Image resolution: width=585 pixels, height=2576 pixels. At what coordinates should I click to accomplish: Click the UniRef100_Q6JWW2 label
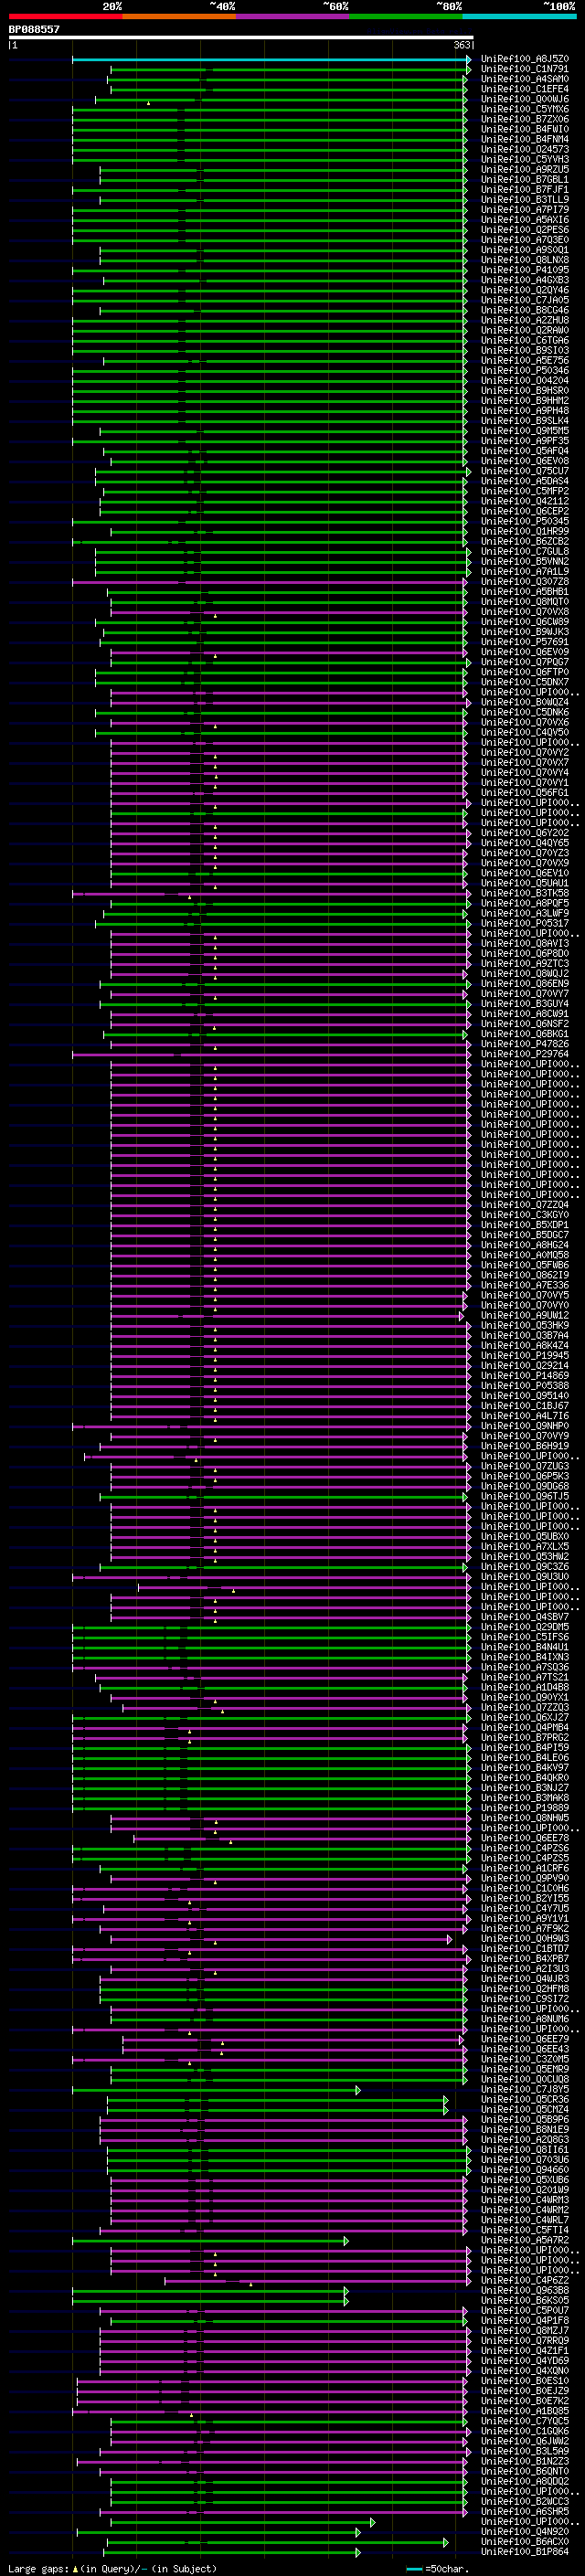525,2440
